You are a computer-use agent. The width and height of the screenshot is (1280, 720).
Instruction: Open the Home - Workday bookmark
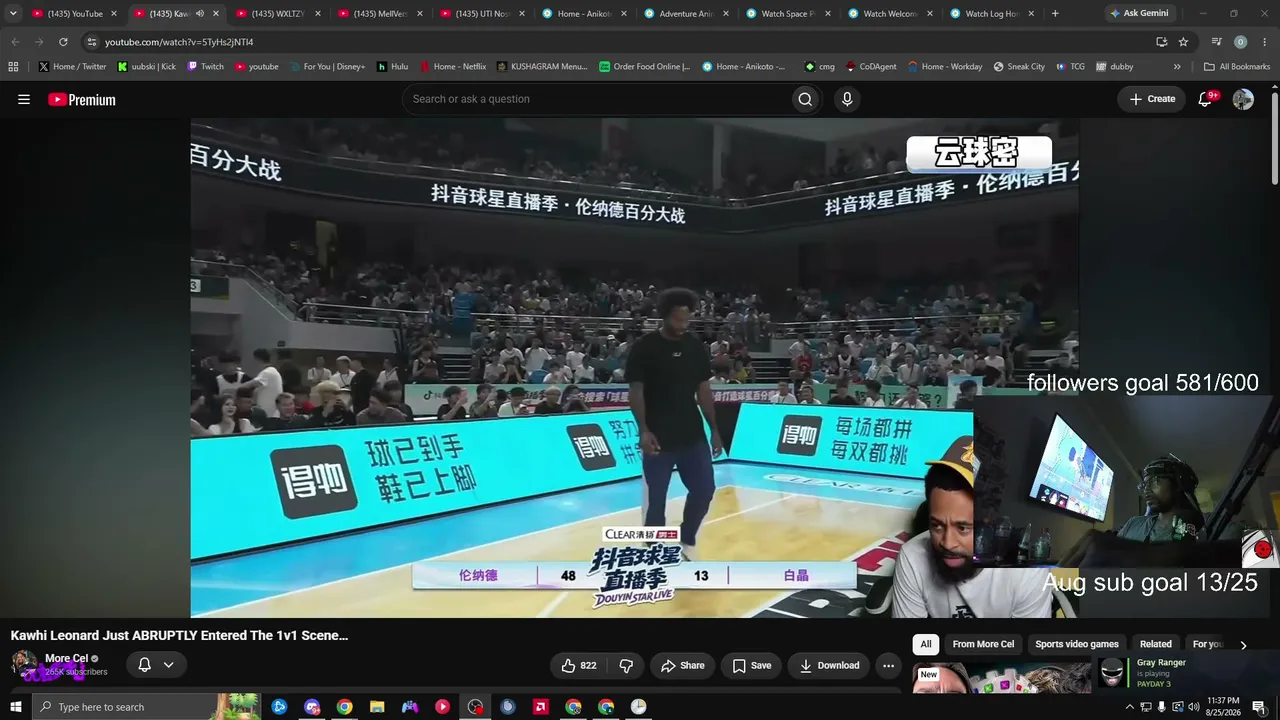pos(945,67)
